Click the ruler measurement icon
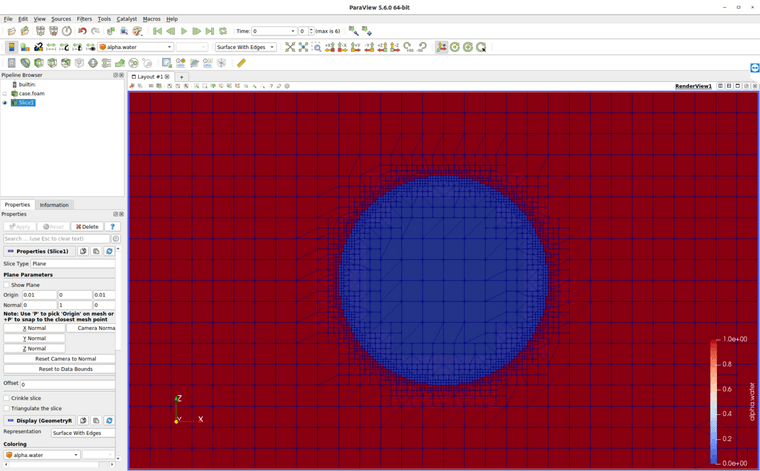The width and height of the screenshot is (760, 471). (x=241, y=63)
